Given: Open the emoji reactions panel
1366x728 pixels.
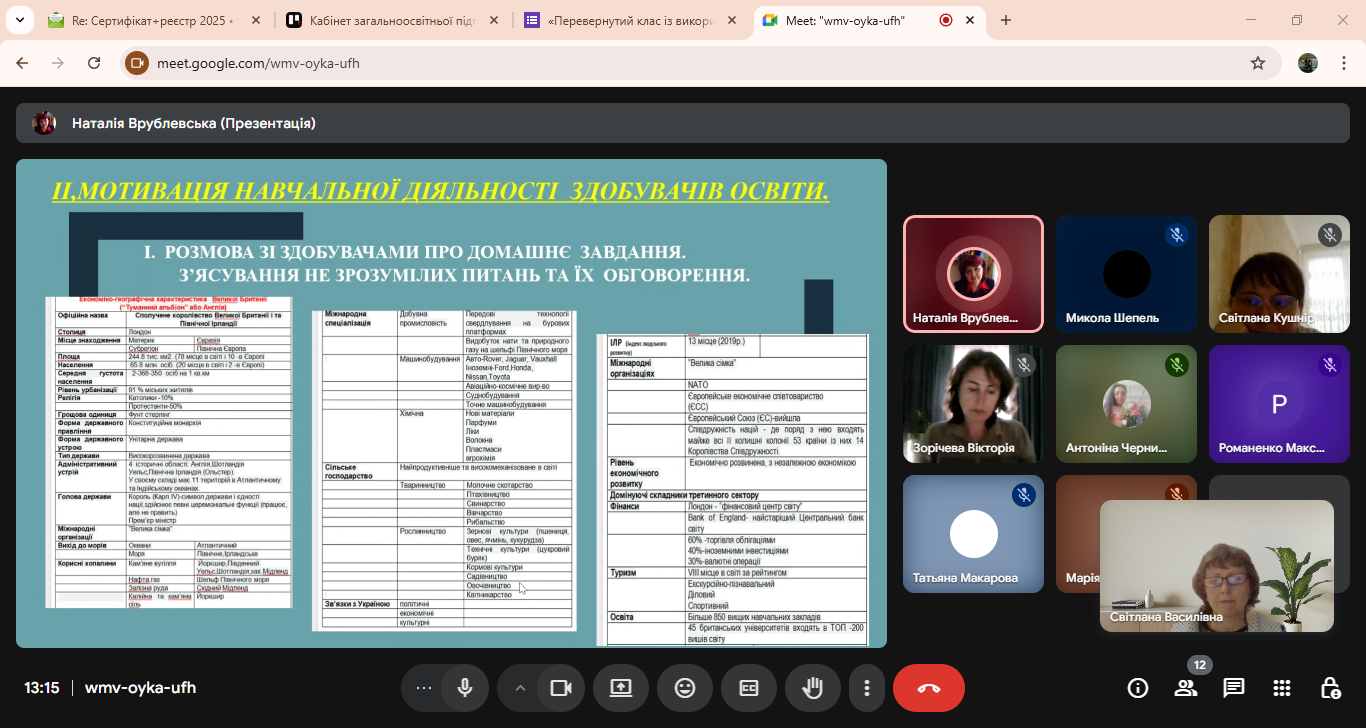Looking at the screenshot, I should 685,688.
